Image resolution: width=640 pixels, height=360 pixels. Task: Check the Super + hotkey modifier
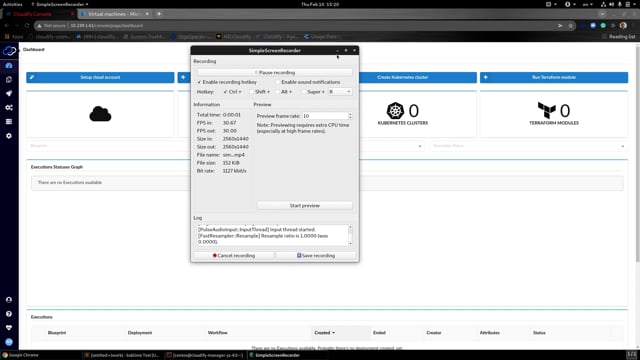click(x=304, y=92)
